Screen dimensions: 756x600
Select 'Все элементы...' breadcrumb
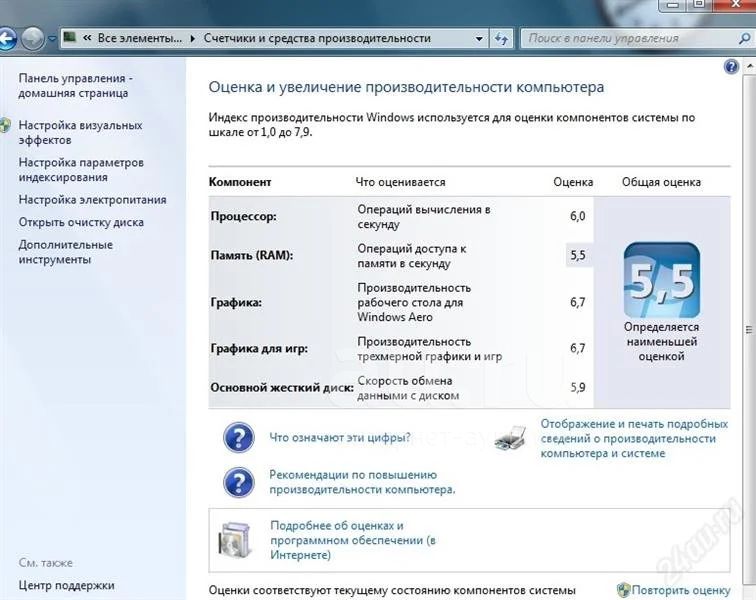pos(140,38)
